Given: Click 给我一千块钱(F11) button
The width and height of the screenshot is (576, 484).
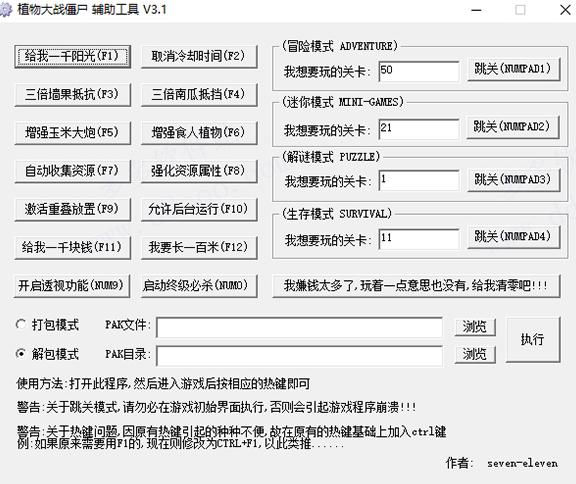Looking at the screenshot, I should click(x=72, y=248).
